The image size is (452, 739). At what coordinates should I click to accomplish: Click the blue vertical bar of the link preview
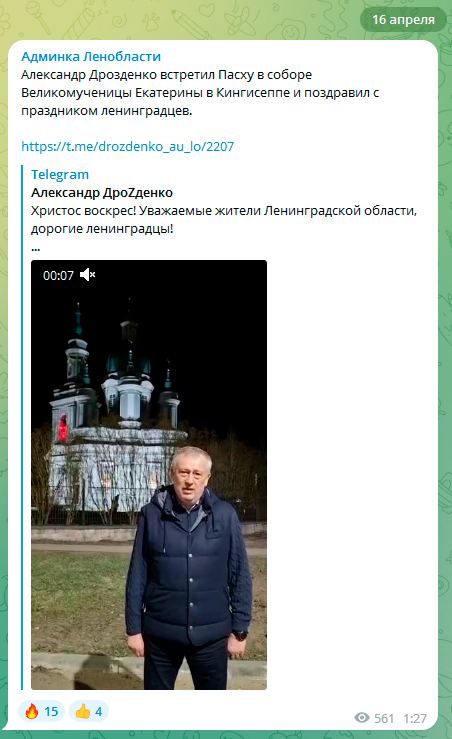(22, 427)
